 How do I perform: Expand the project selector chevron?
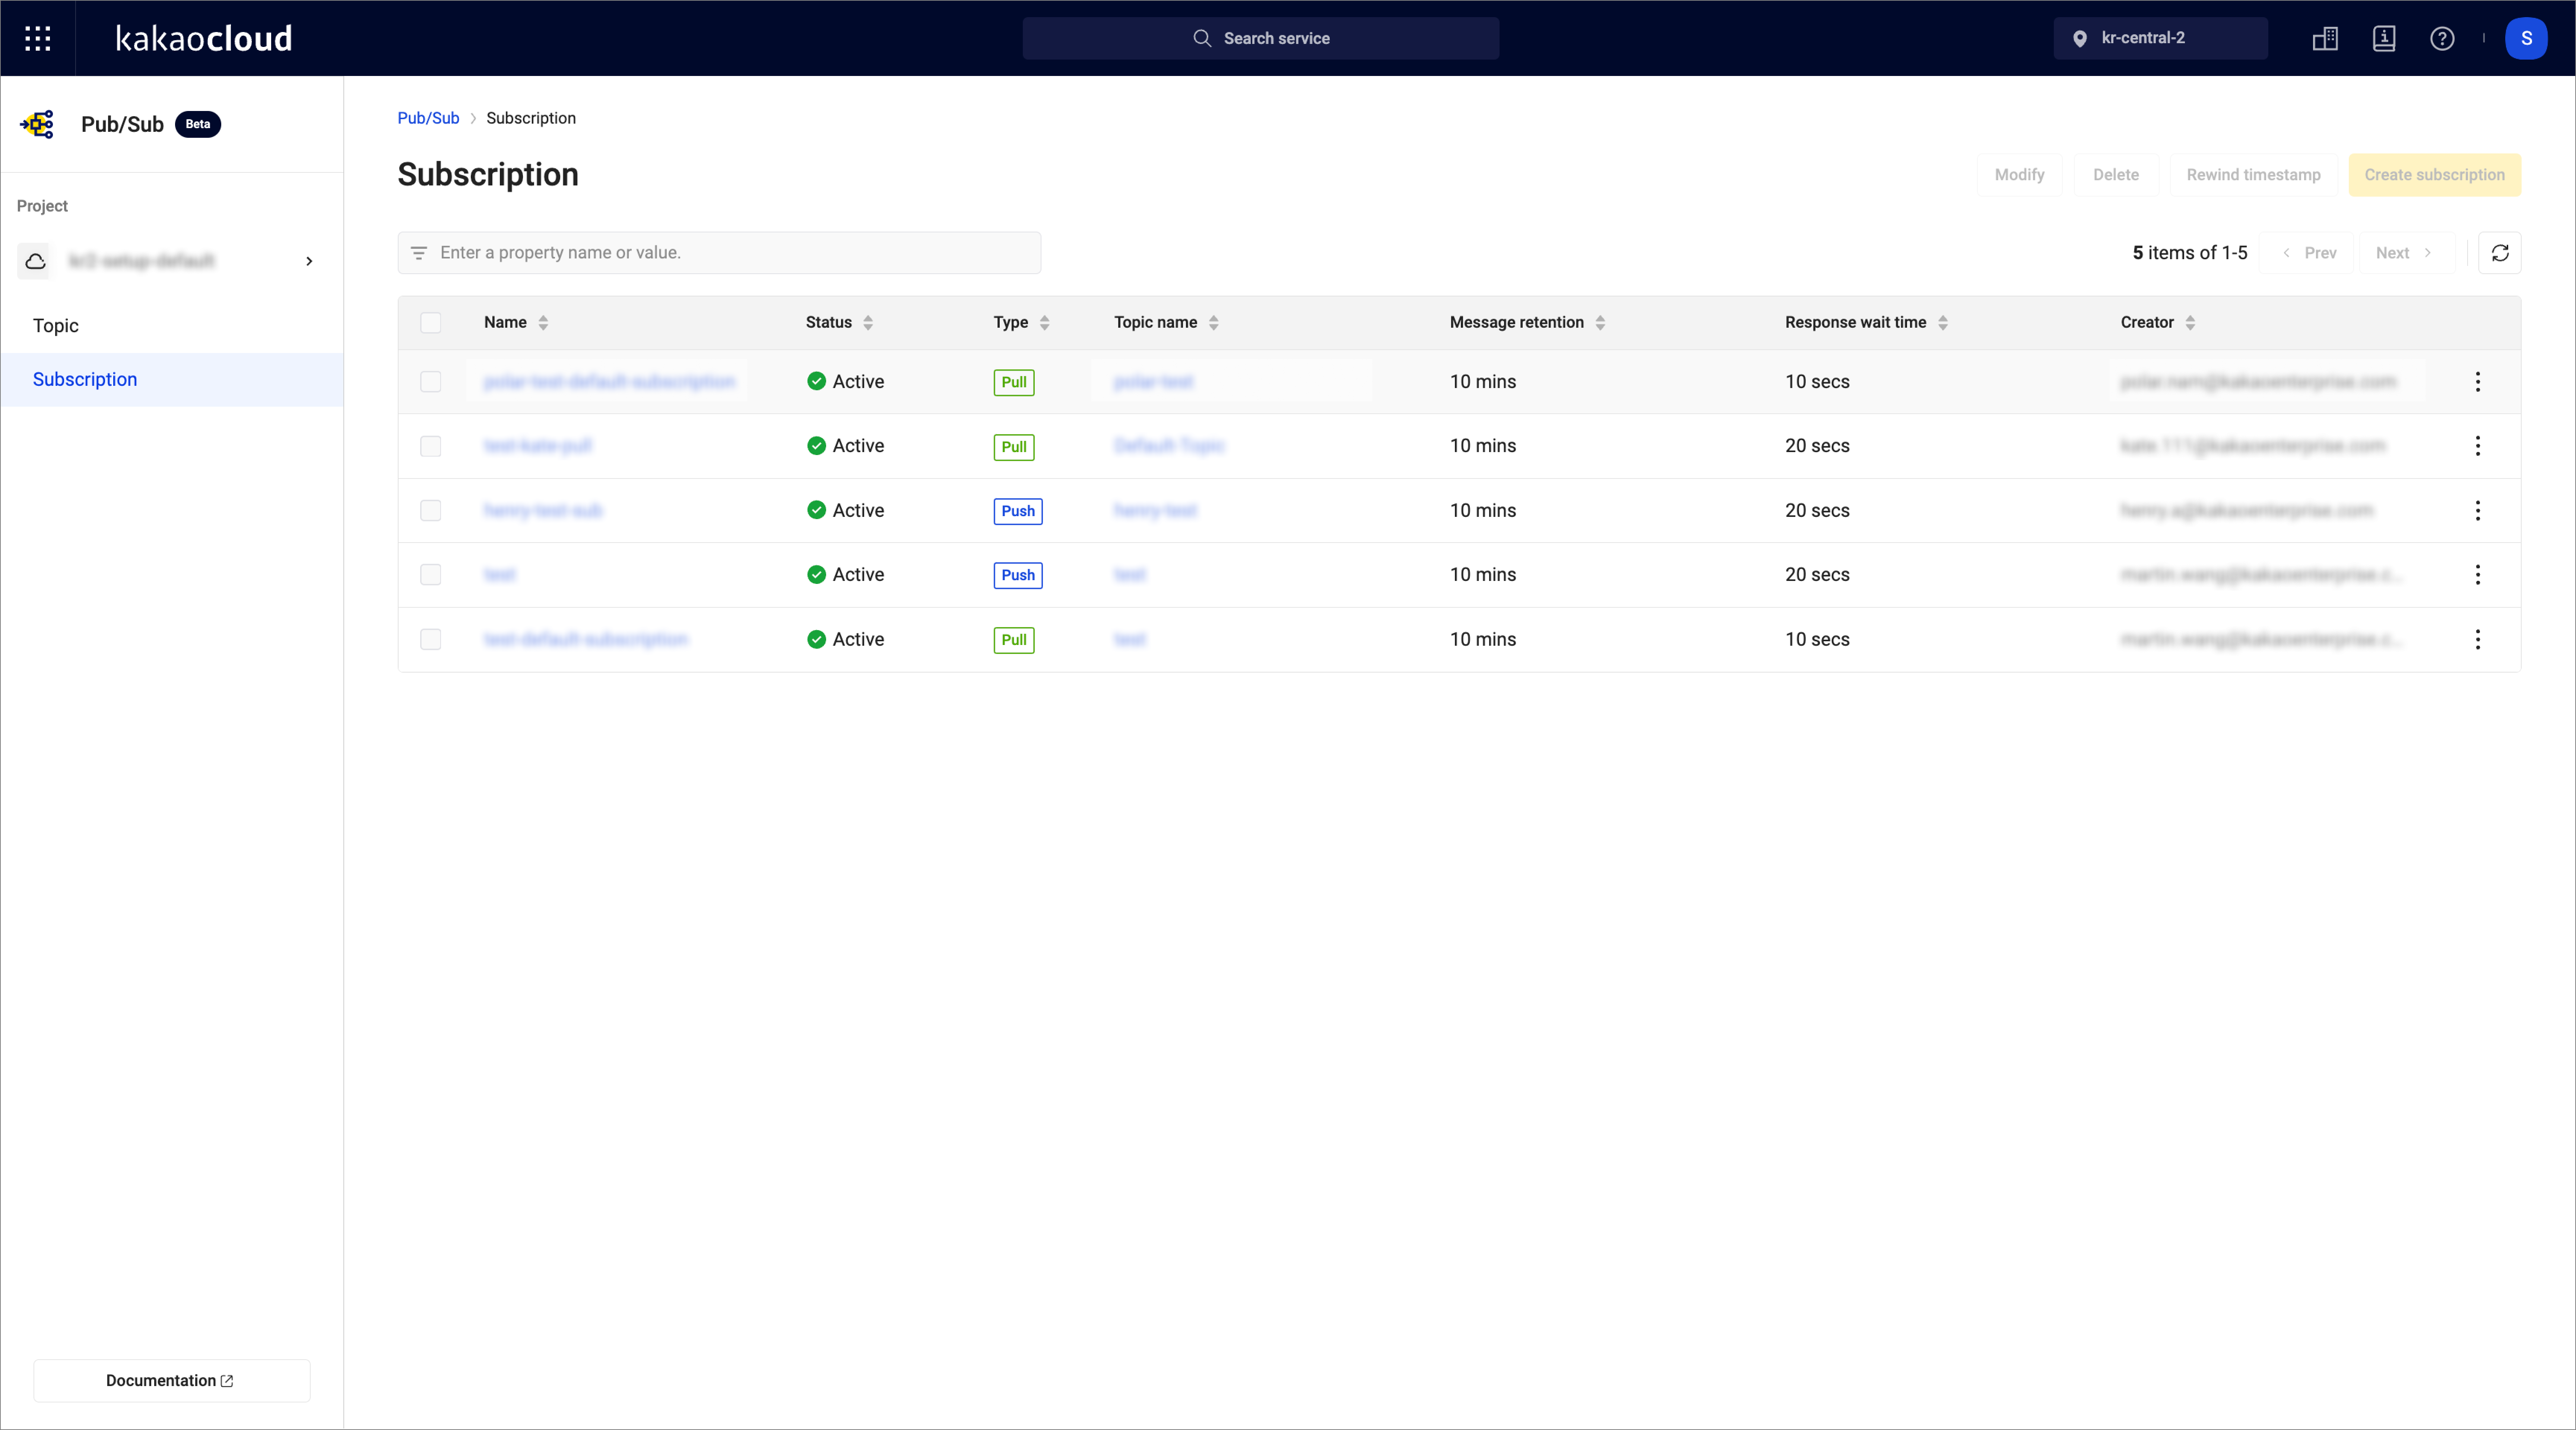tap(309, 261)
